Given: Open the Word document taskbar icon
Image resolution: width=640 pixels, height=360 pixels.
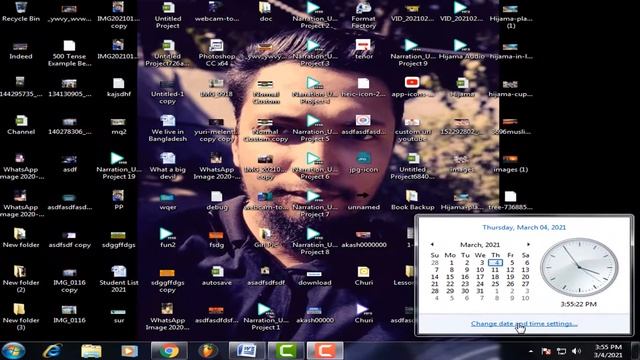Looking at the screenshot, I should pyautogui.click(x=247, y=351).
